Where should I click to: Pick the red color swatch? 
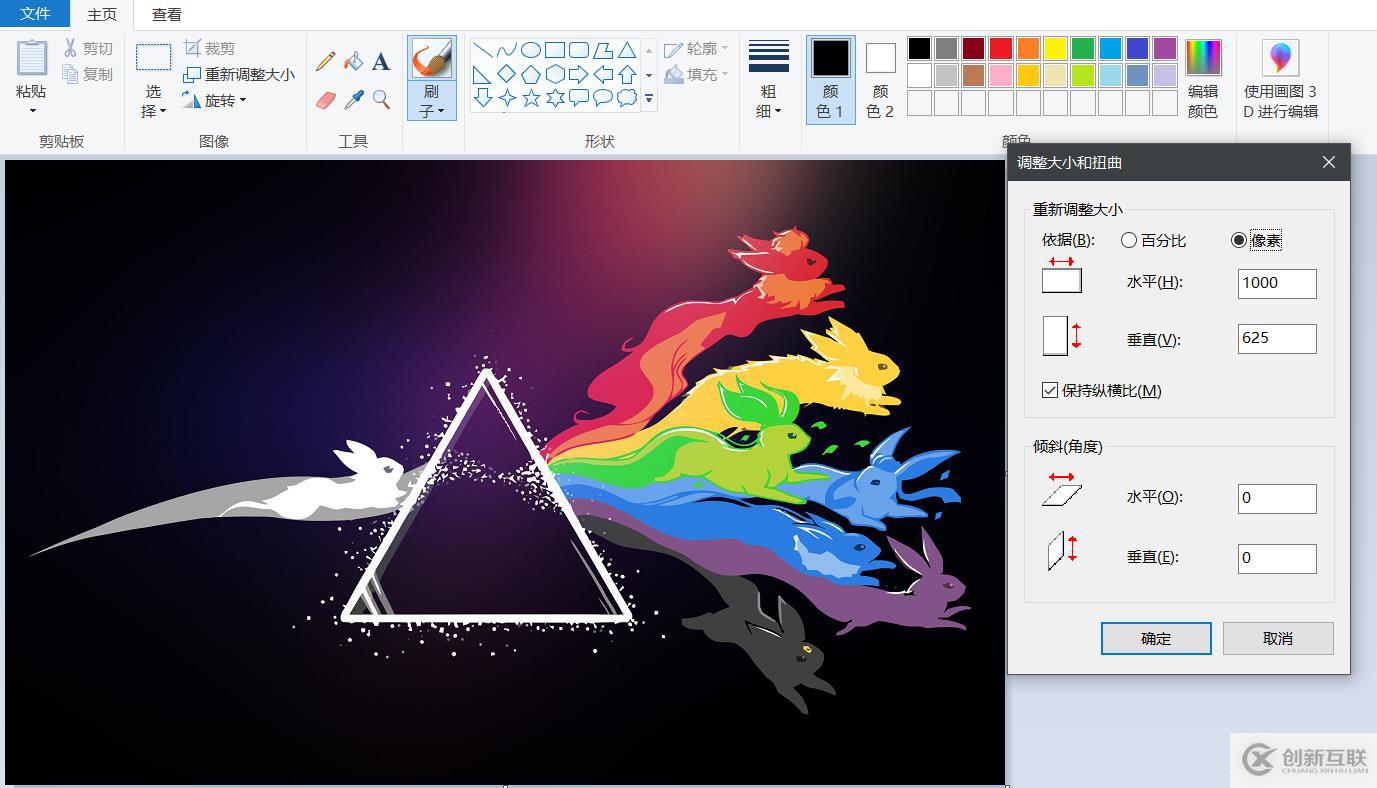(1001, 48)
